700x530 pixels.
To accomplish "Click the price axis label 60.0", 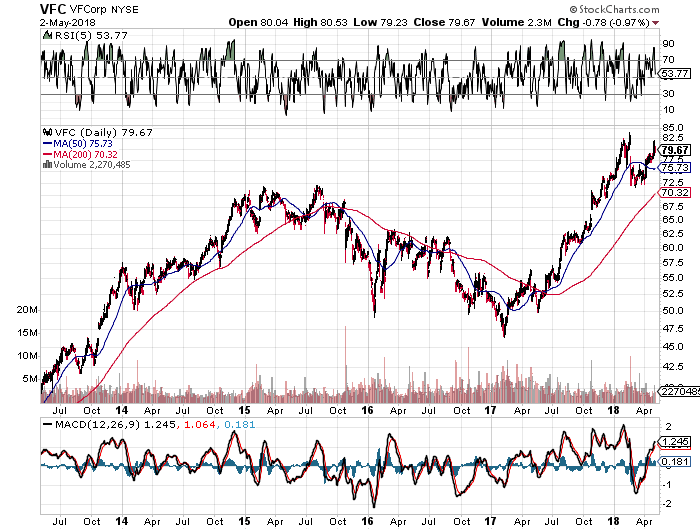I will click(x=673, y=247).
